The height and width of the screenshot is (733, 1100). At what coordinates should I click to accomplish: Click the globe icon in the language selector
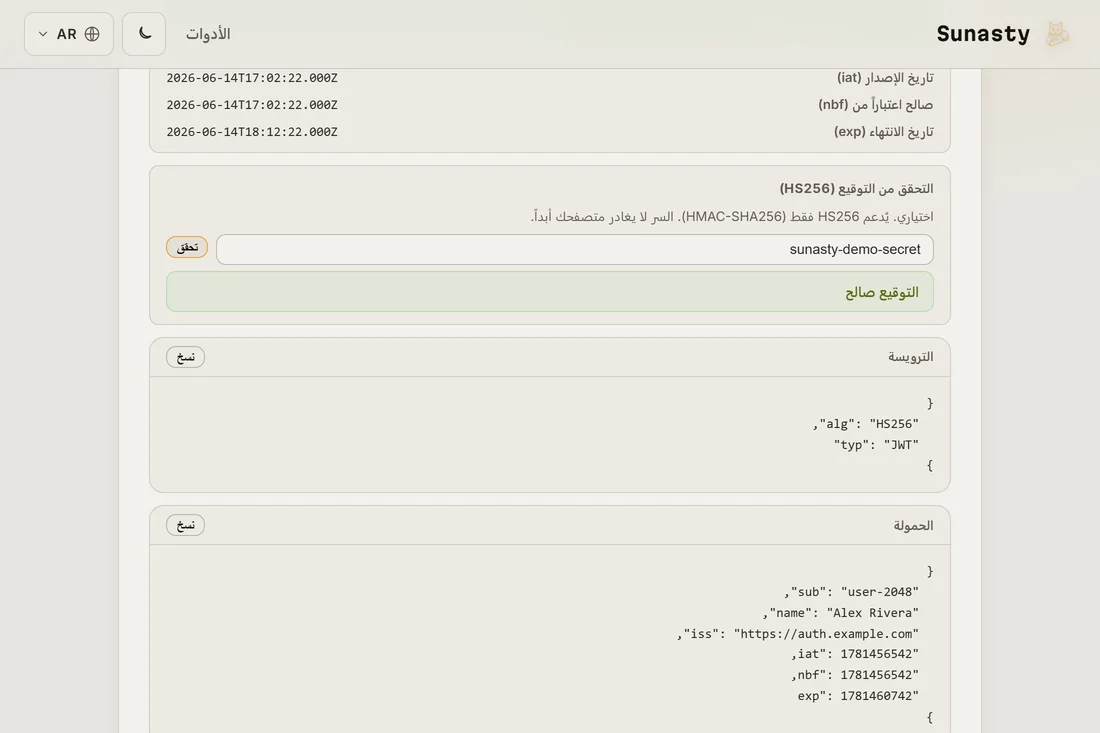click(92, 34)
